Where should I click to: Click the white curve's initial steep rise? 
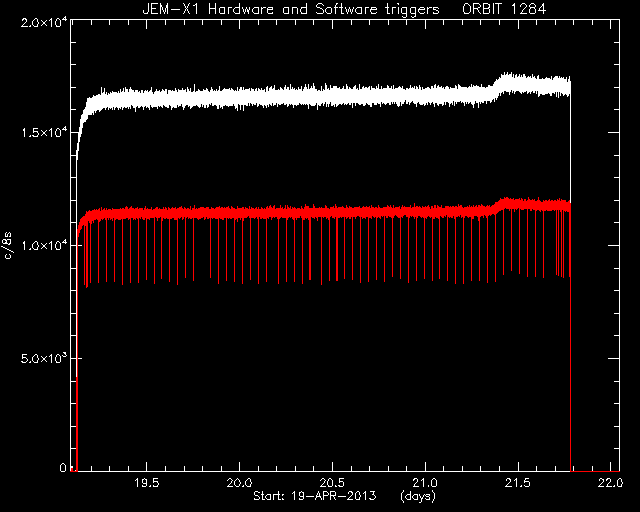point(81,131)
